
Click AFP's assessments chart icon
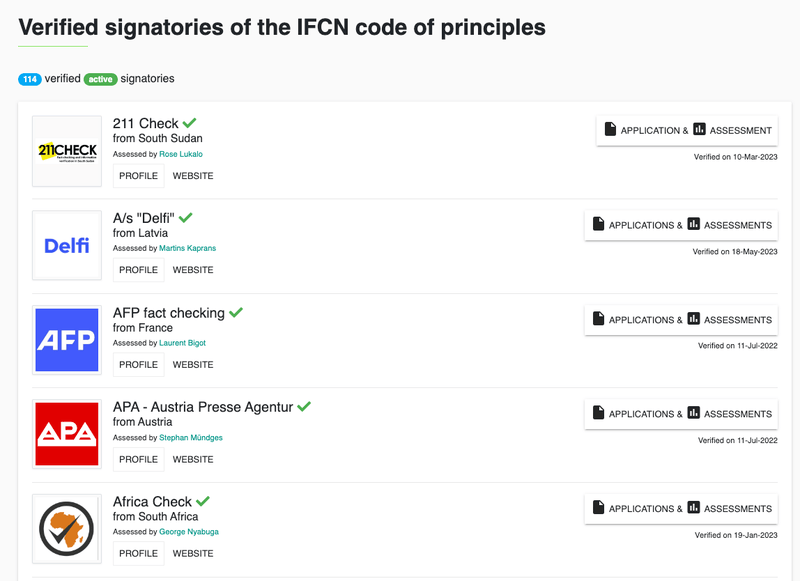coord(693,319)
